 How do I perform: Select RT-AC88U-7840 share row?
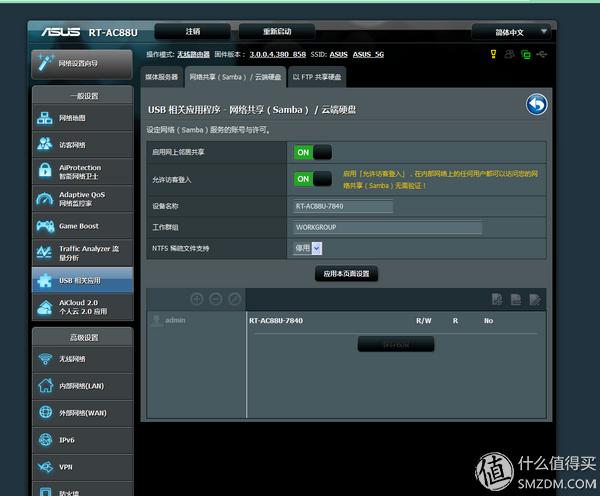pos(276,321)
